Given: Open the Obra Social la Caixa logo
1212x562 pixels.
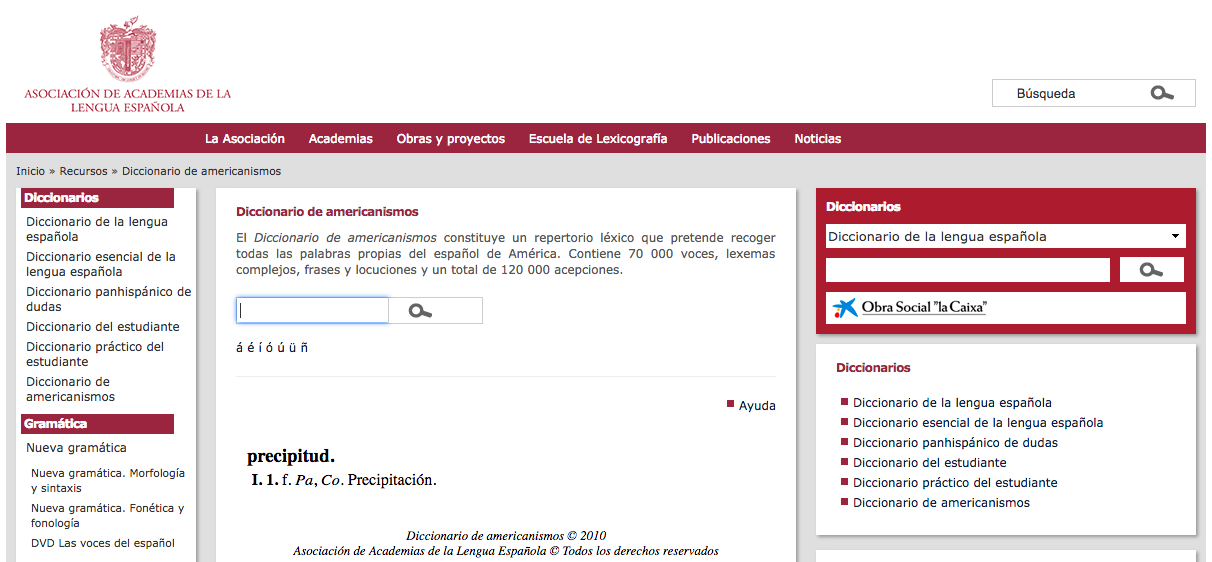Looking at the screenshot, I should [911, 308].
